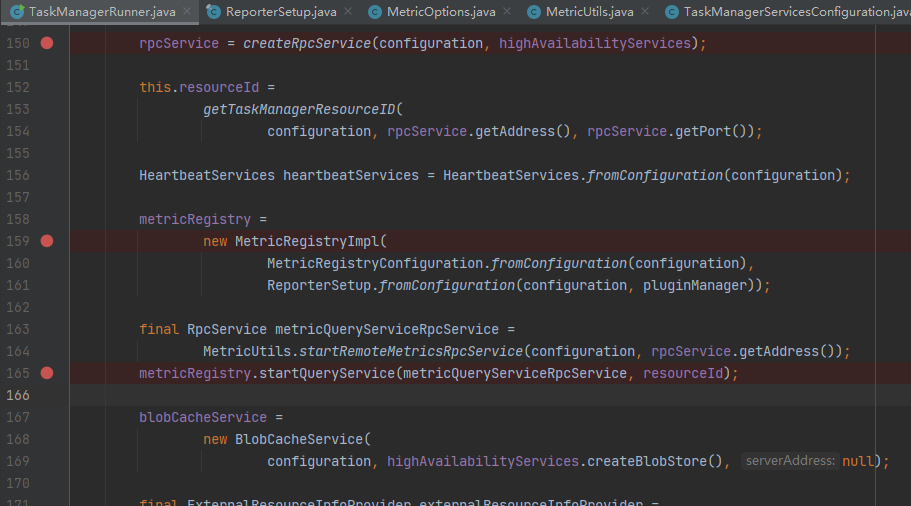This screenshot has width=911, height=506.
Task: Open the ReporterSetup.java tab
Action: pos(281,12)
